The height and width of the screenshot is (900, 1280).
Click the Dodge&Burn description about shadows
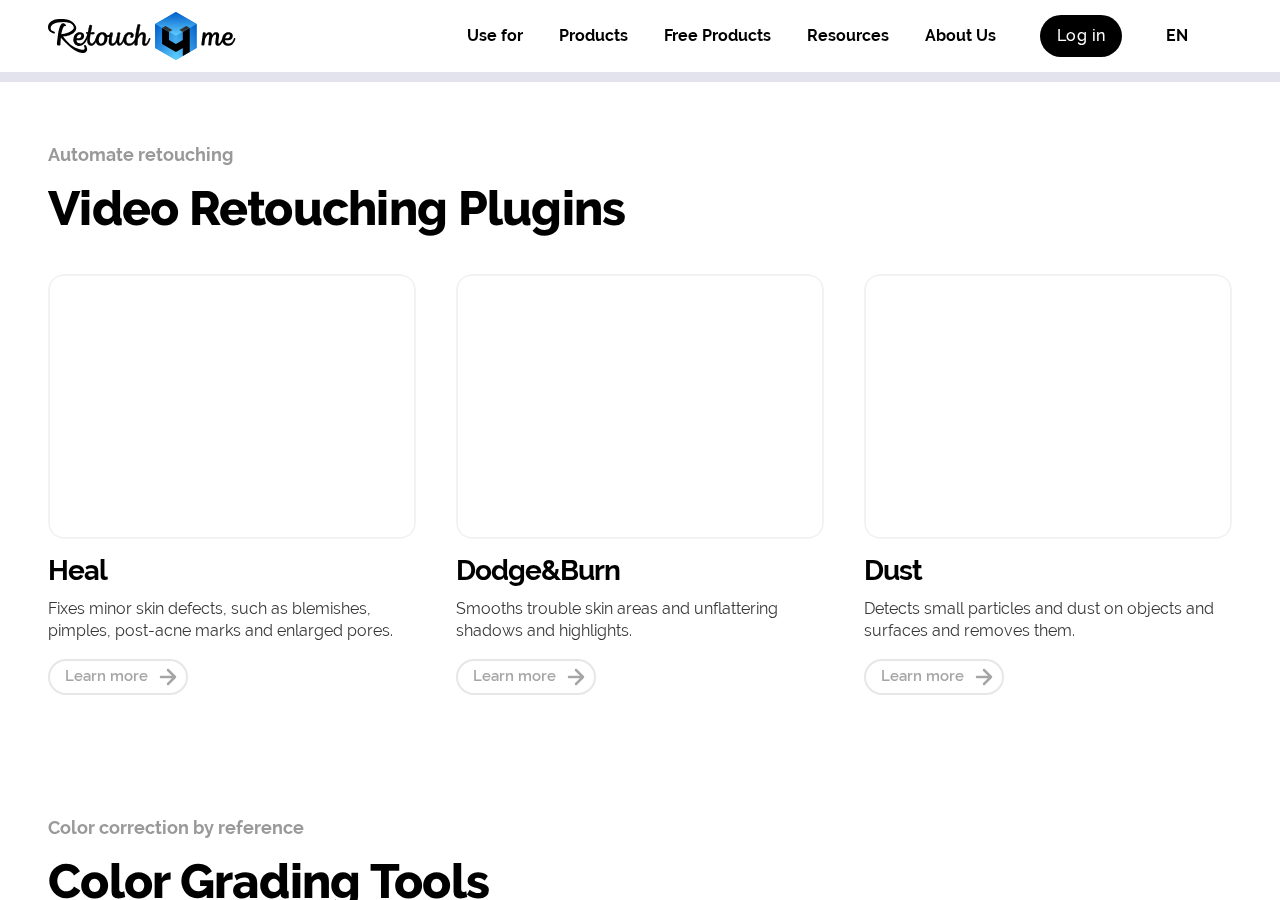click(617, 620)
